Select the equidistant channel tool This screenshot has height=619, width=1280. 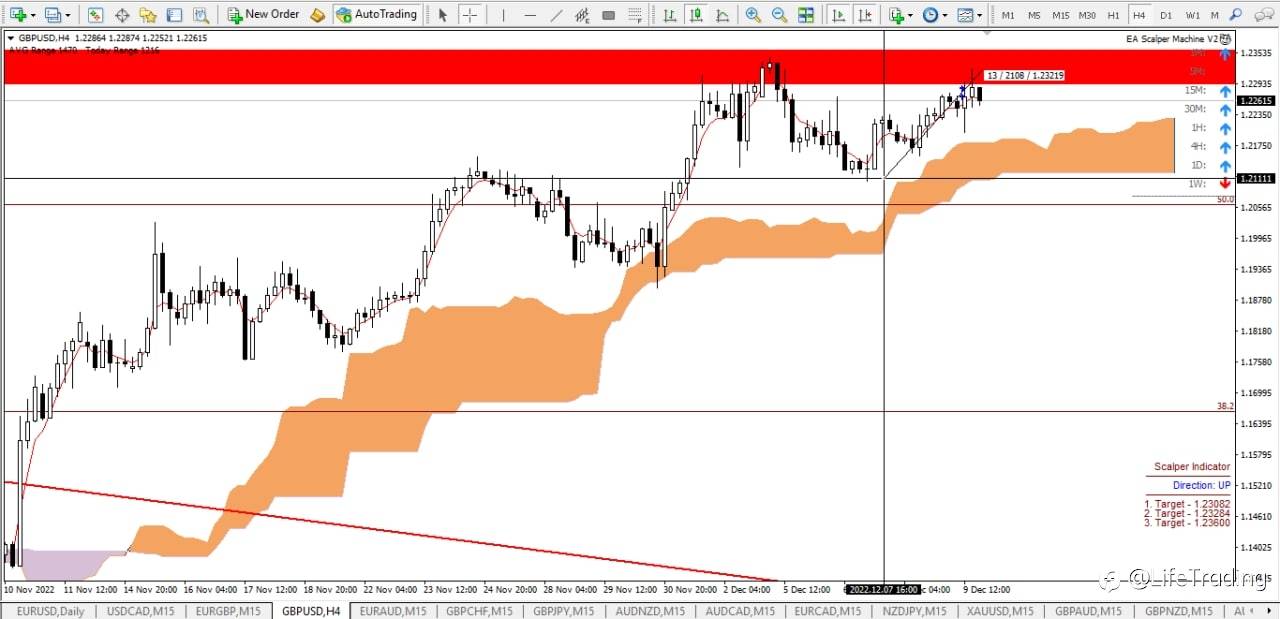582,15
